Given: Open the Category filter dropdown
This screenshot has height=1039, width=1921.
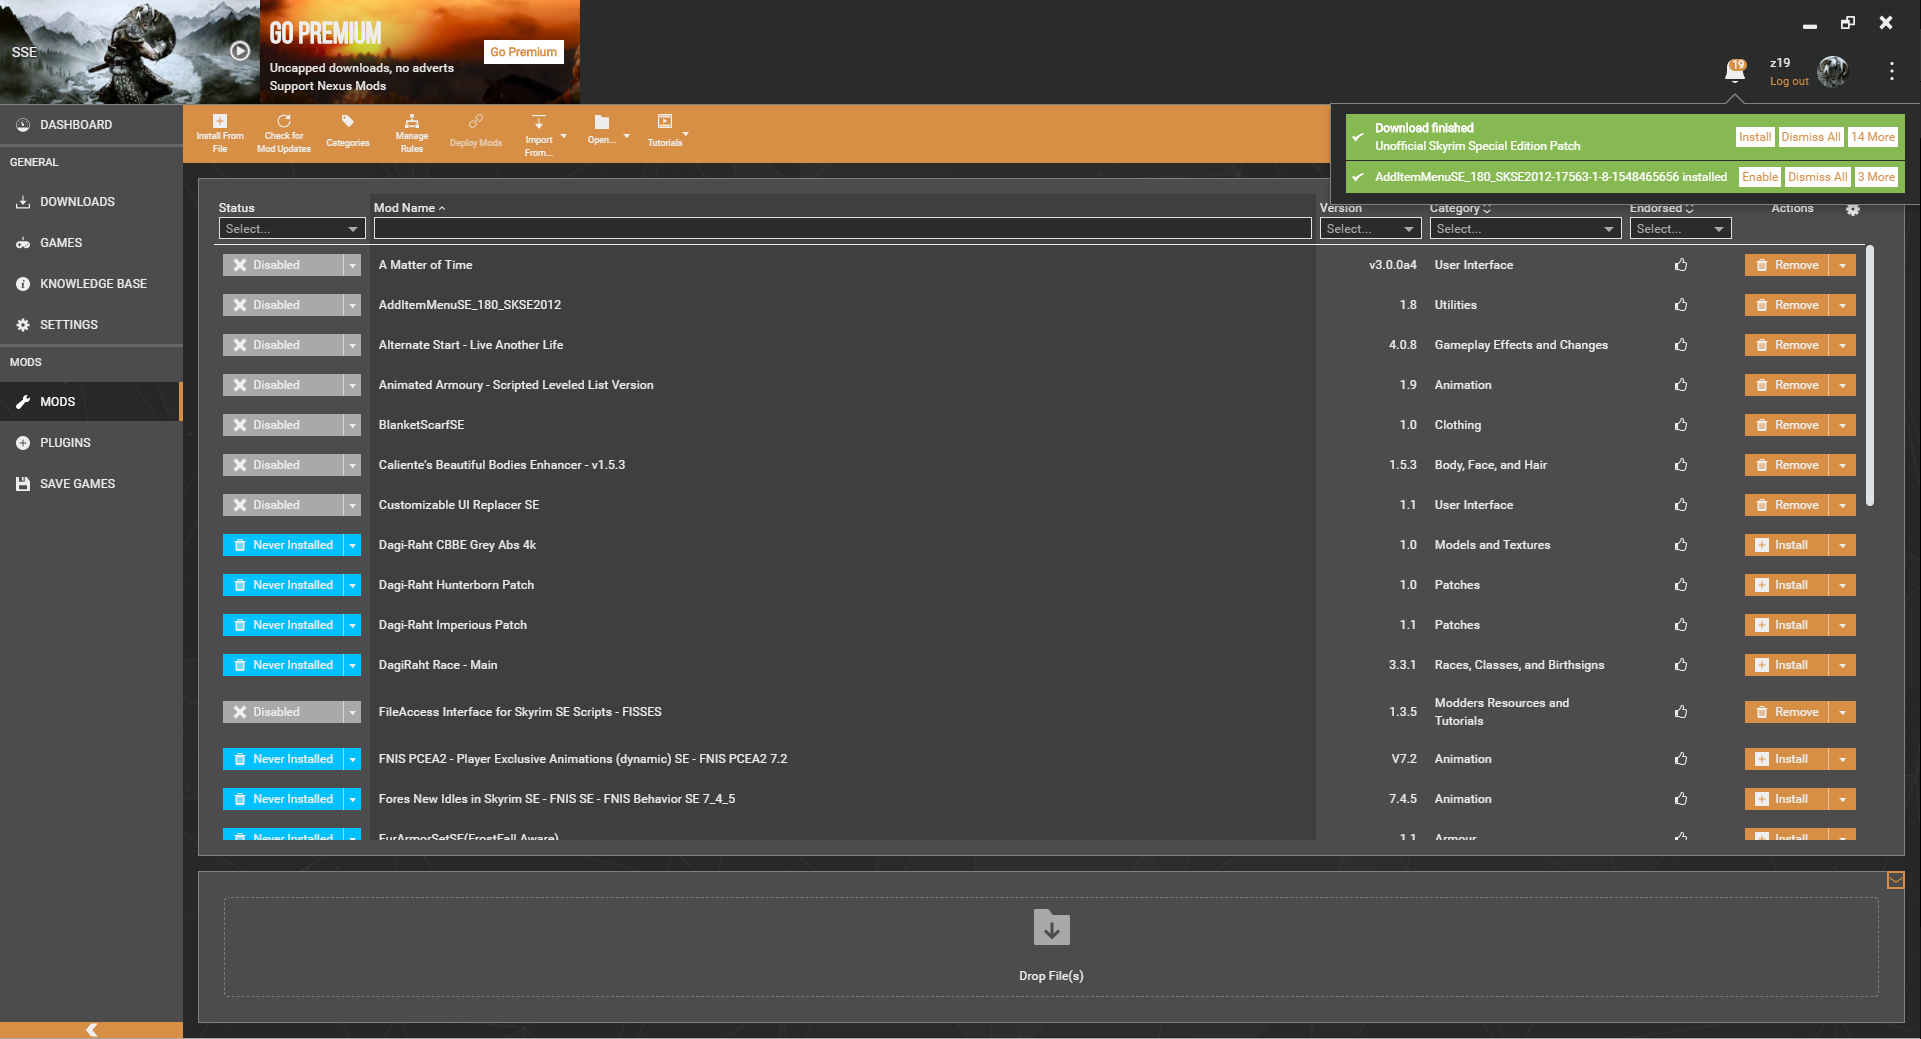Looking at the screenshot, I should pos(1525,229).
